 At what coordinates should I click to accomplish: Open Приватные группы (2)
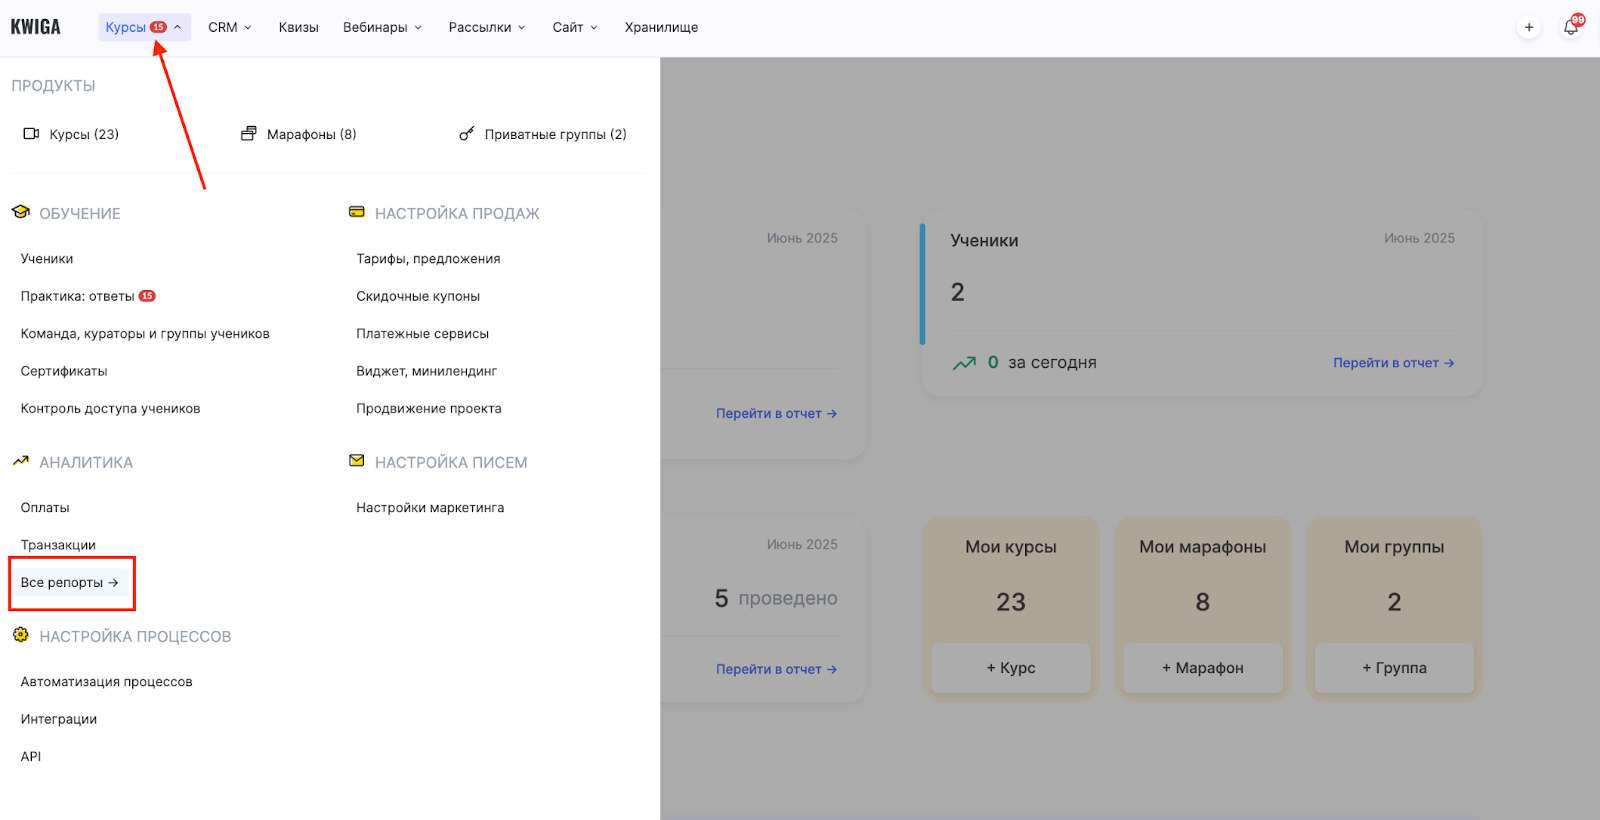click(556, 134)
